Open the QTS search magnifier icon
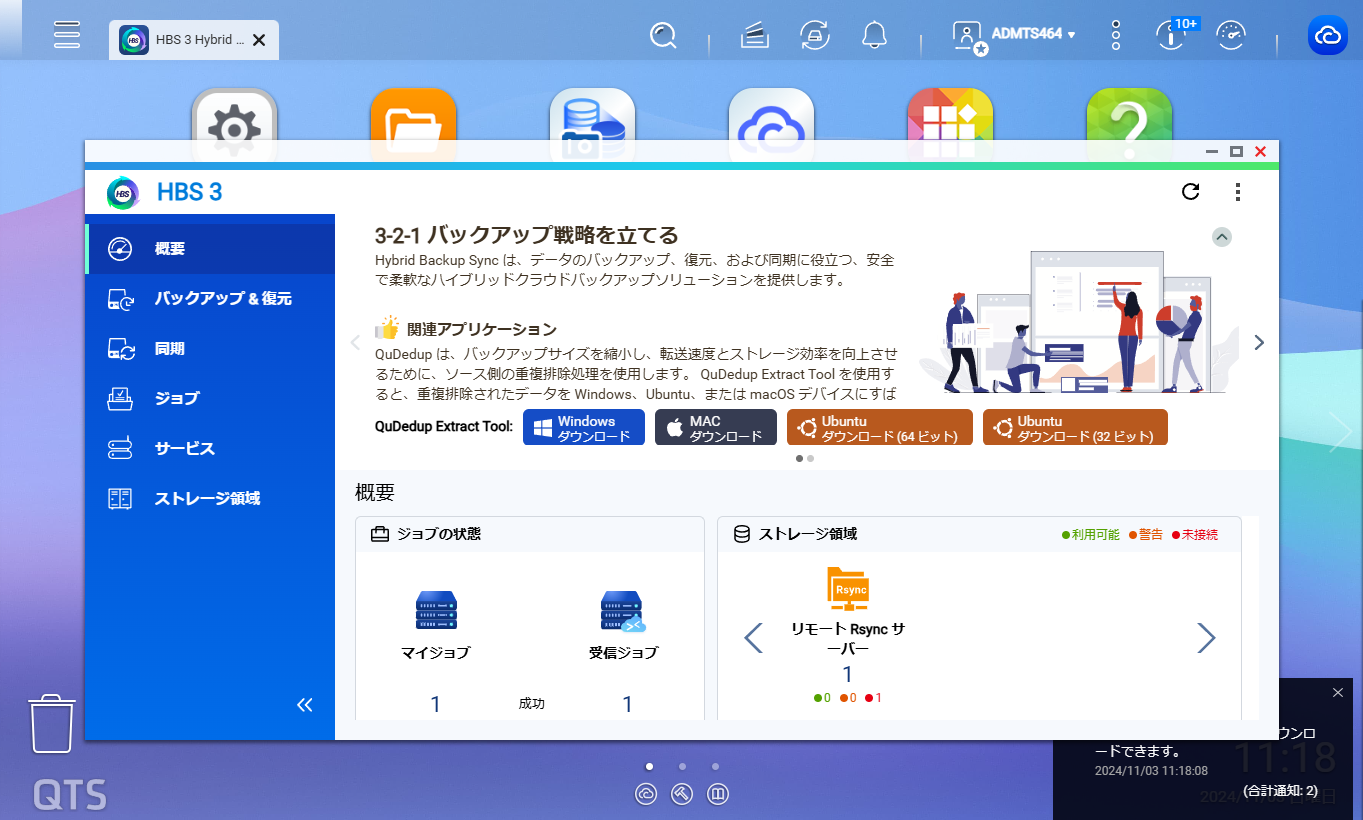The width and height of the screenshot is (1363, 820). [663, 36]
